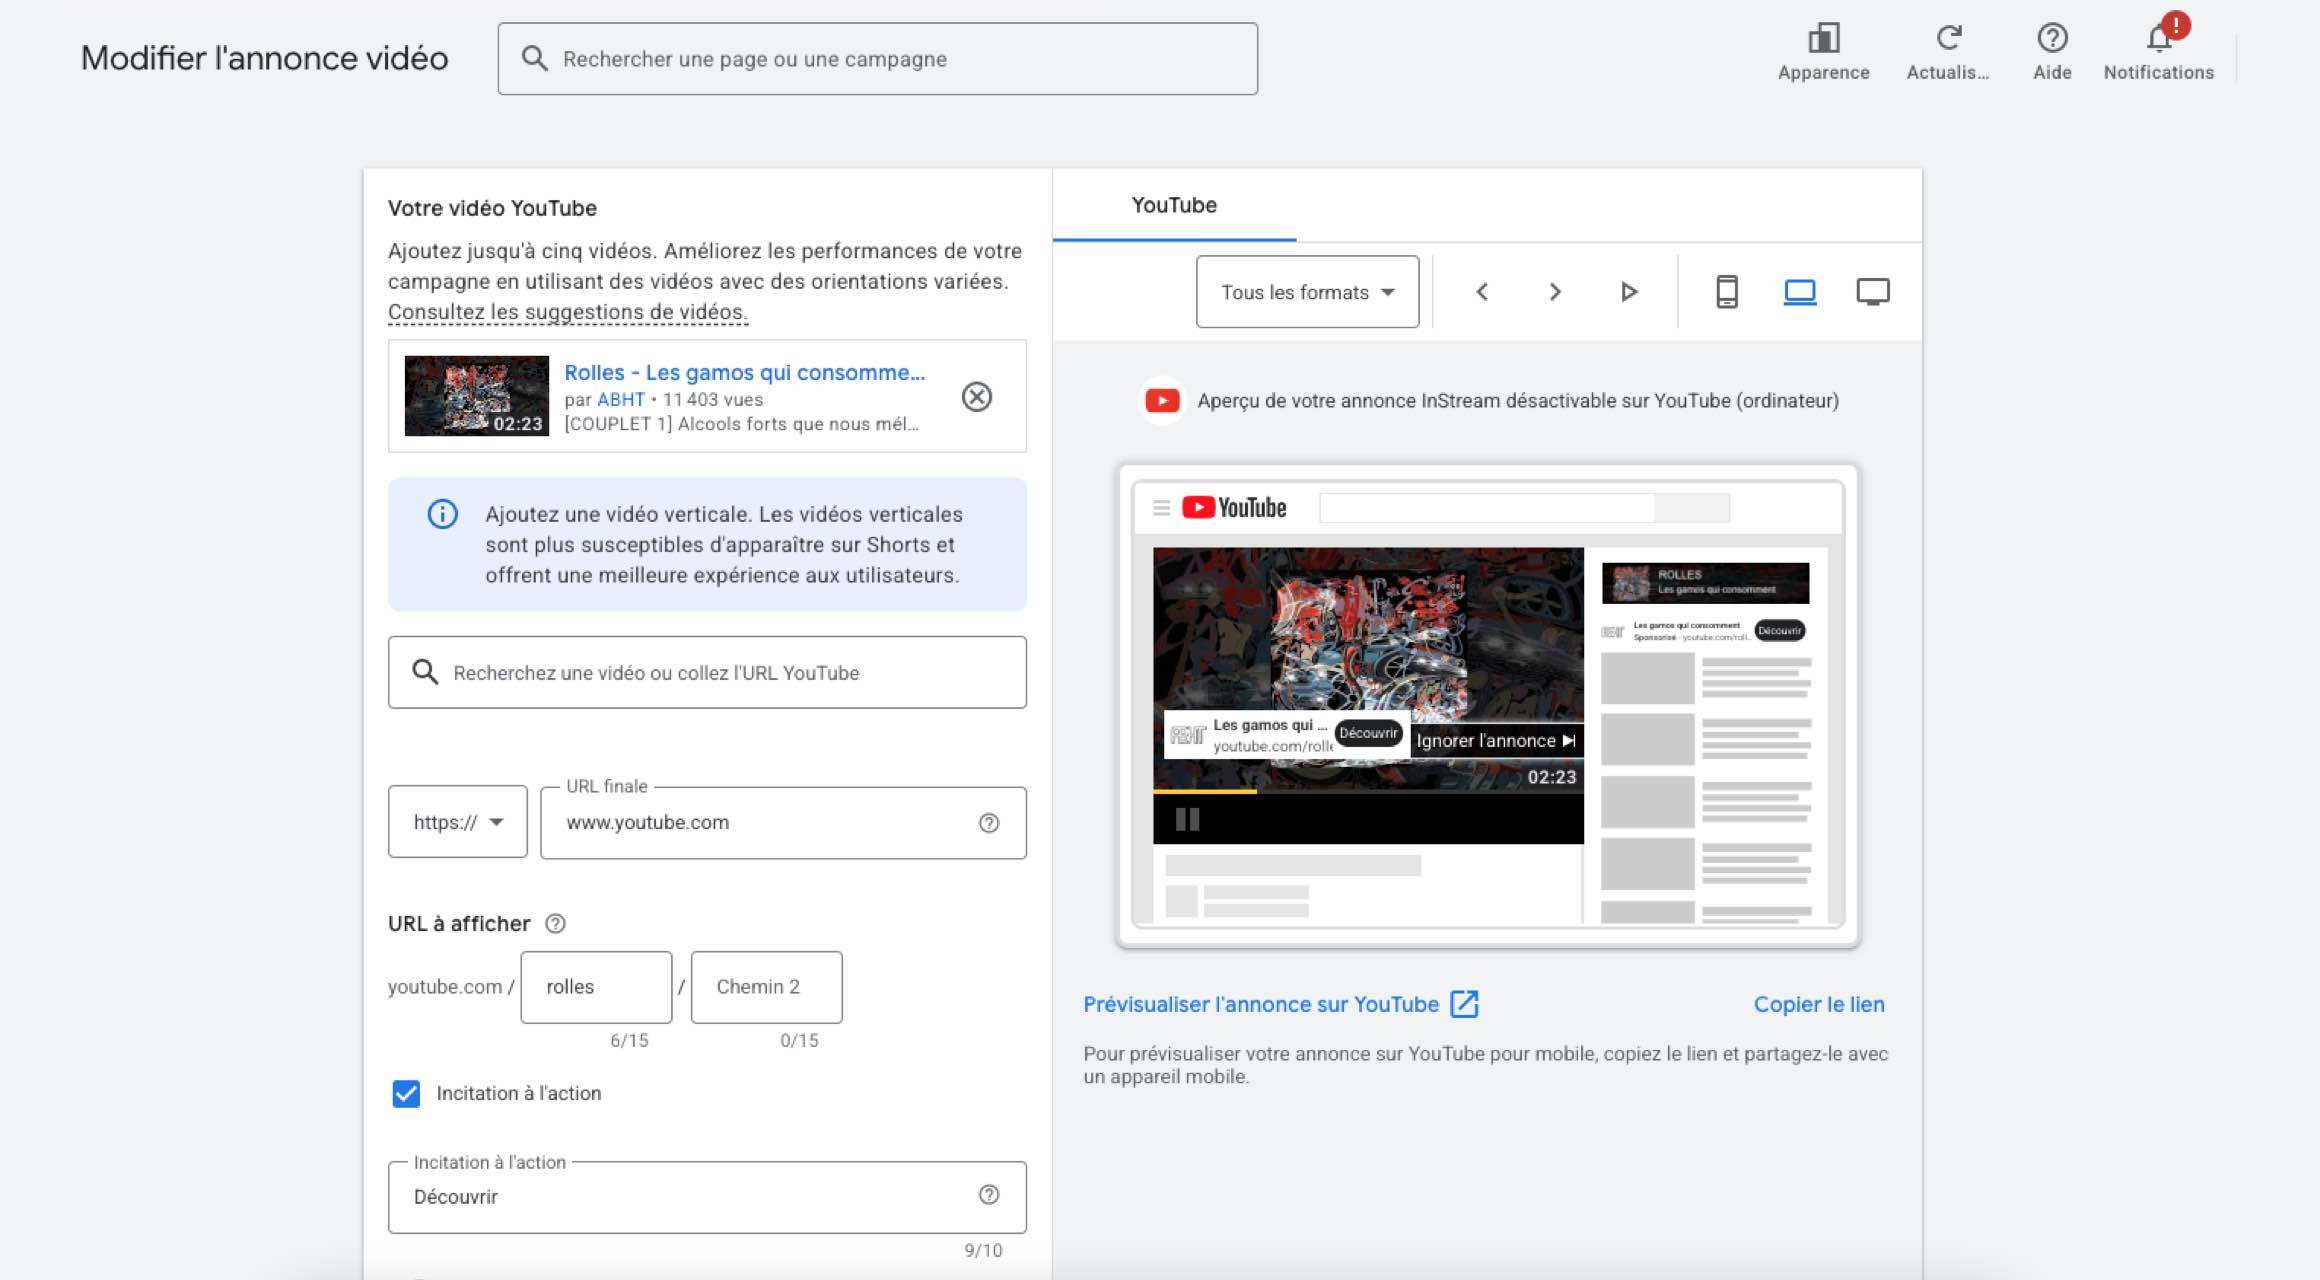Go to next format with the right chevron
This screenshot has width=2320, height=1280.
pos(1554,291)
